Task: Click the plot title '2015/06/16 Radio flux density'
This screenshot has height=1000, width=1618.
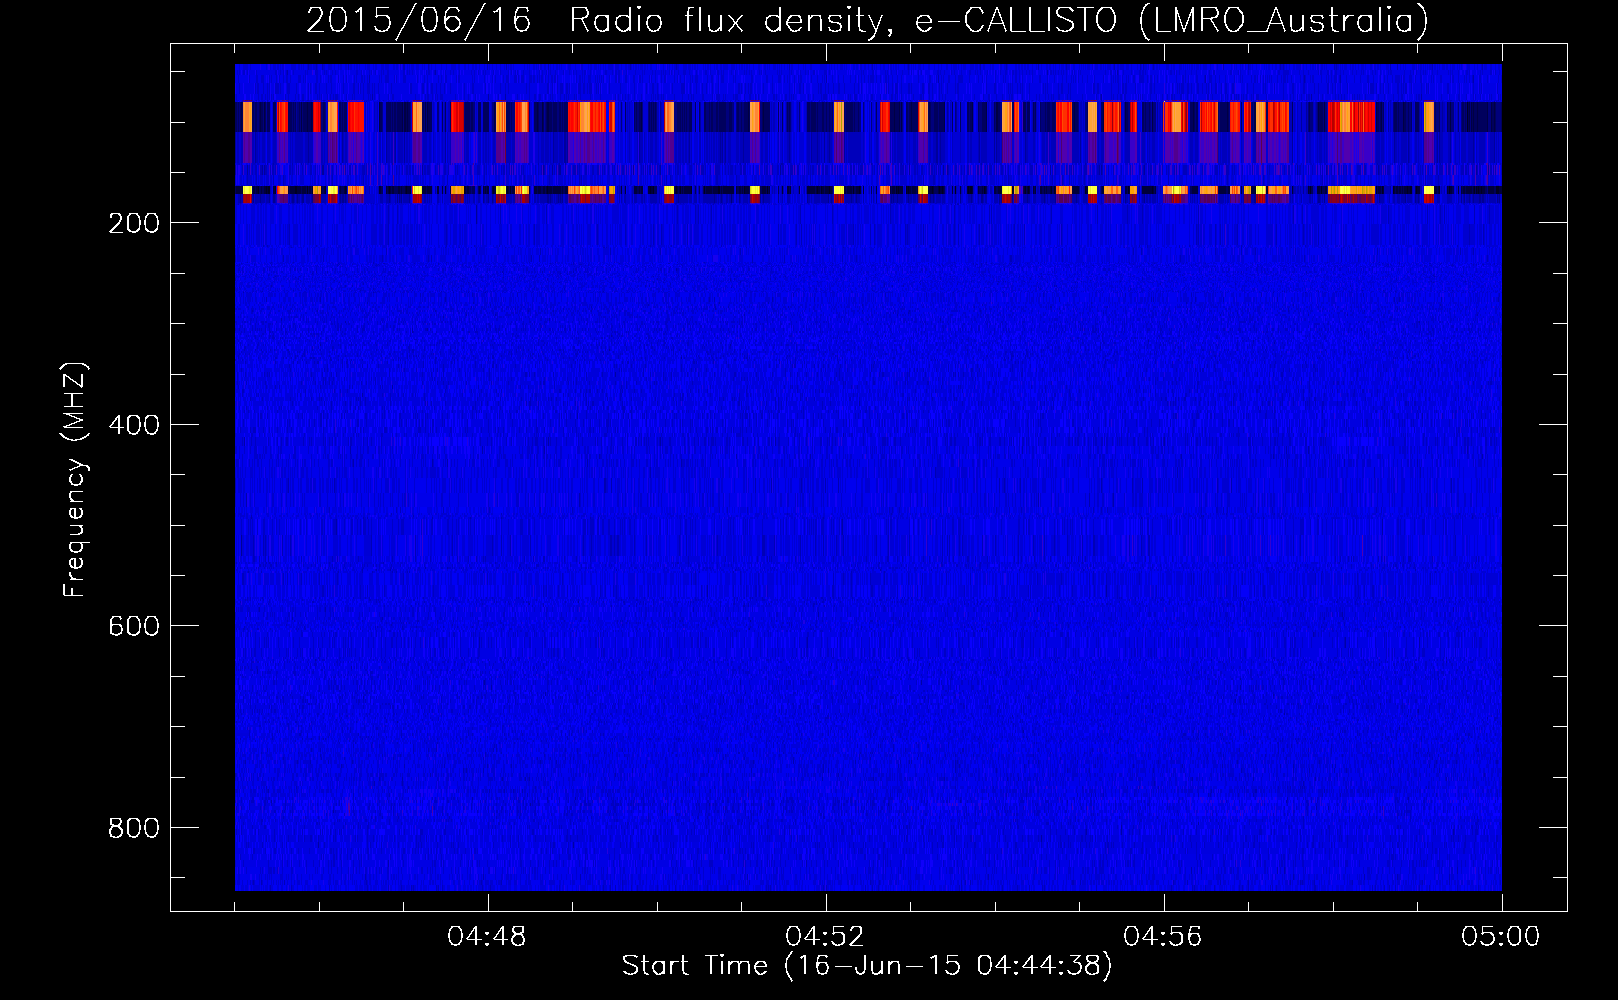Action: [867, 21]
